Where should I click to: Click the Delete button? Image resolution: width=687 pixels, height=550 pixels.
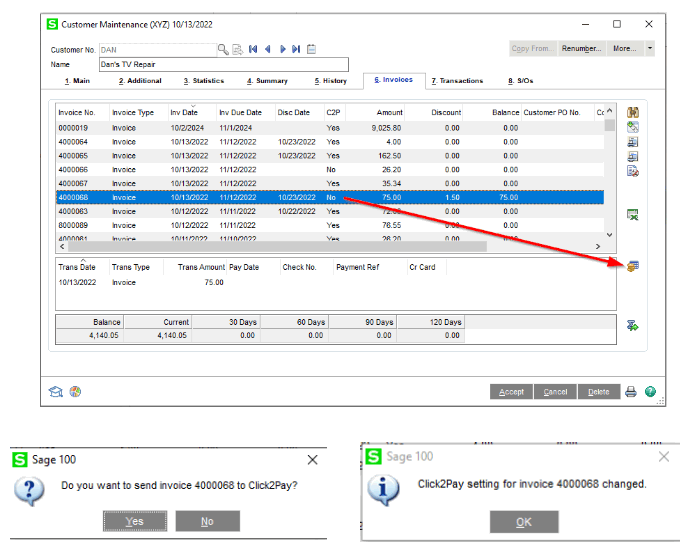click(599, 392)
